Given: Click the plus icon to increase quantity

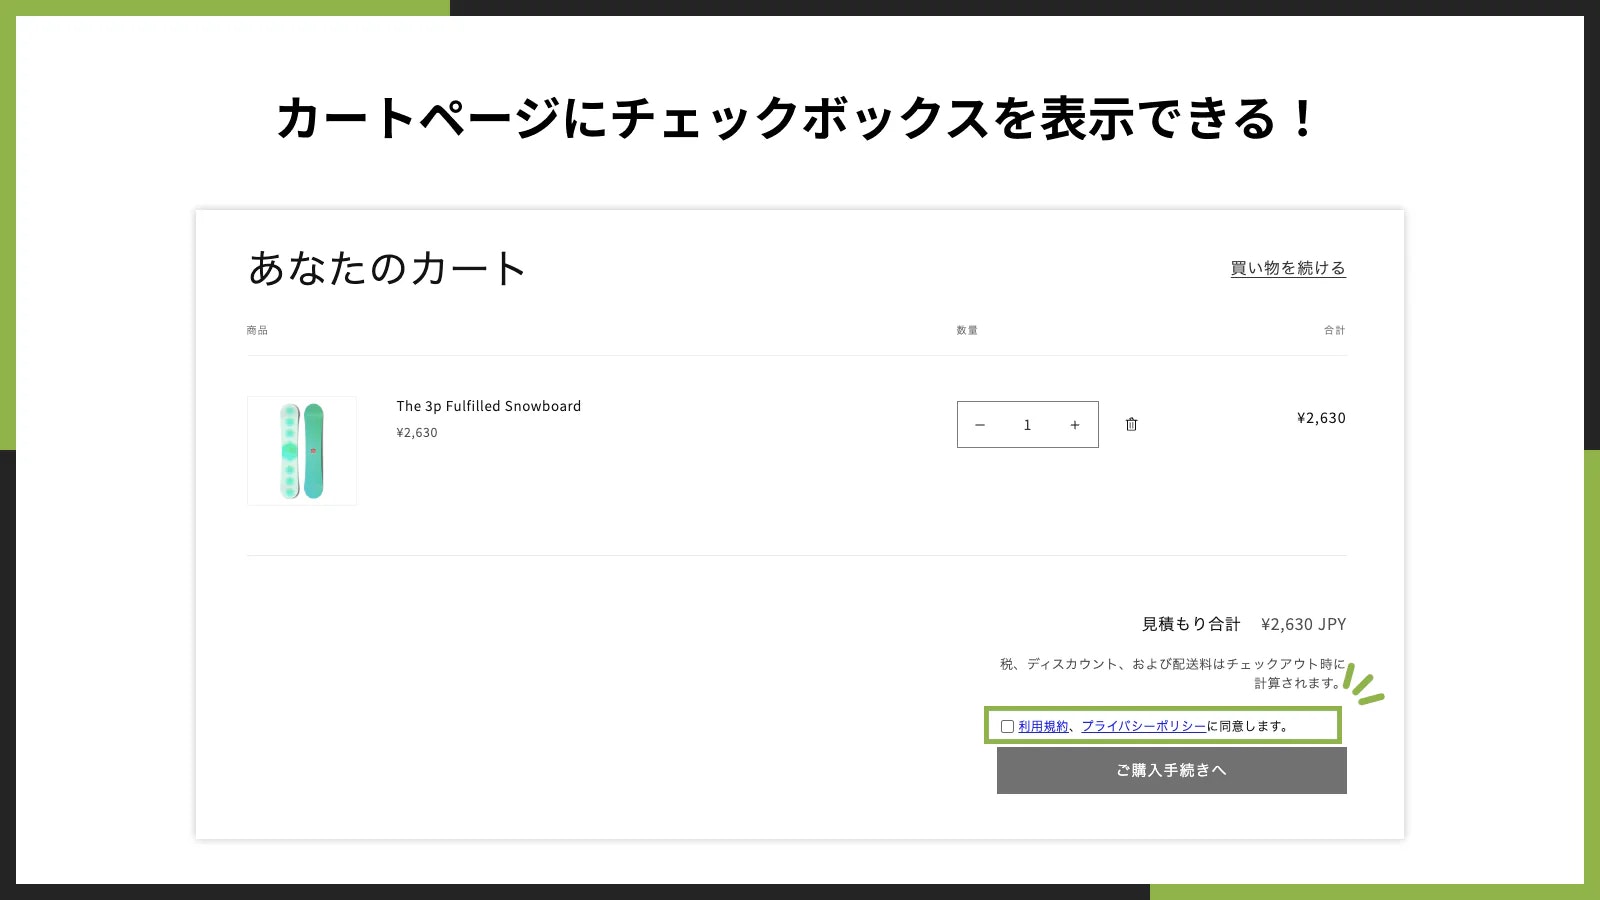Looking at the screenshot, I should point(1075,424).
